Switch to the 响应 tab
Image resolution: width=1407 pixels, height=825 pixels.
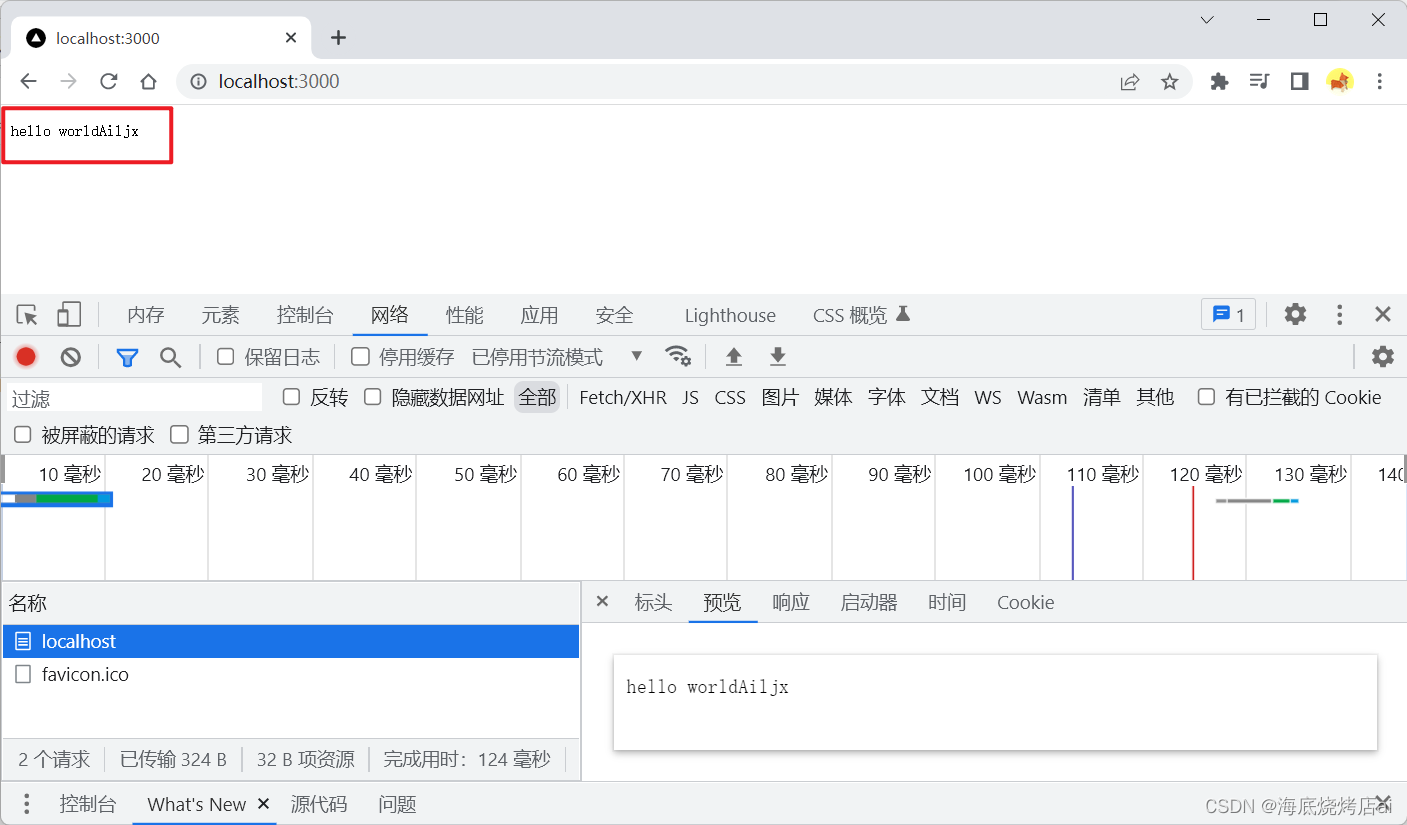(x=790, y=603)
